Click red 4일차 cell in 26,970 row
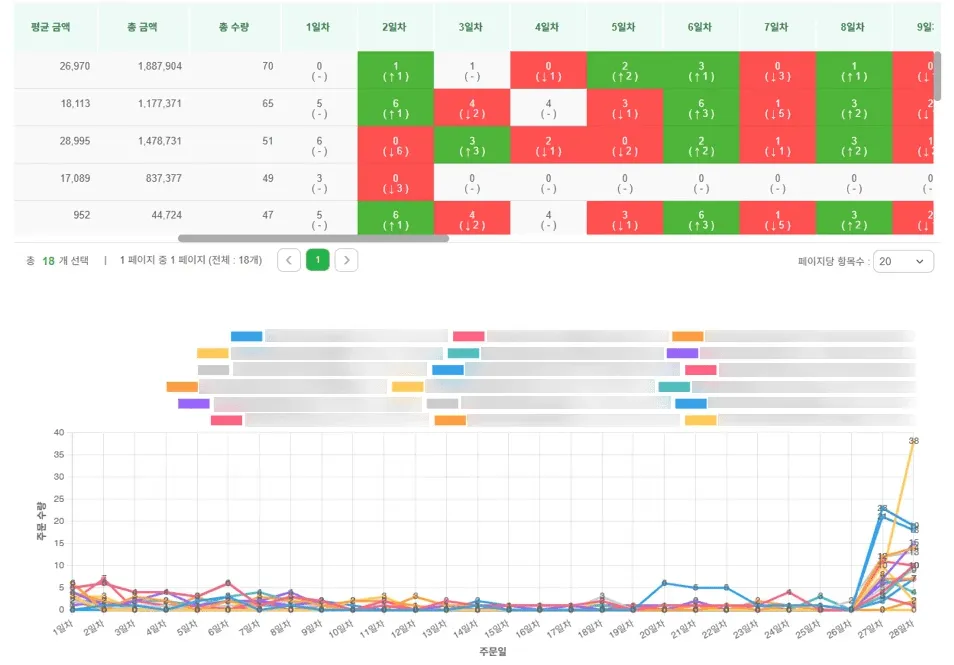The height and width of the screenshot is (665, 954). (548, 71)
